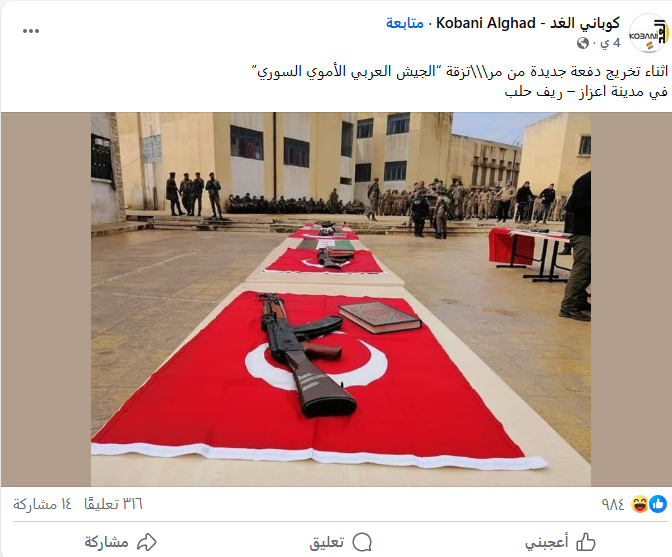Click the Kobani Alghad page profile picture
672x557 pixels.
click(648, 33)
